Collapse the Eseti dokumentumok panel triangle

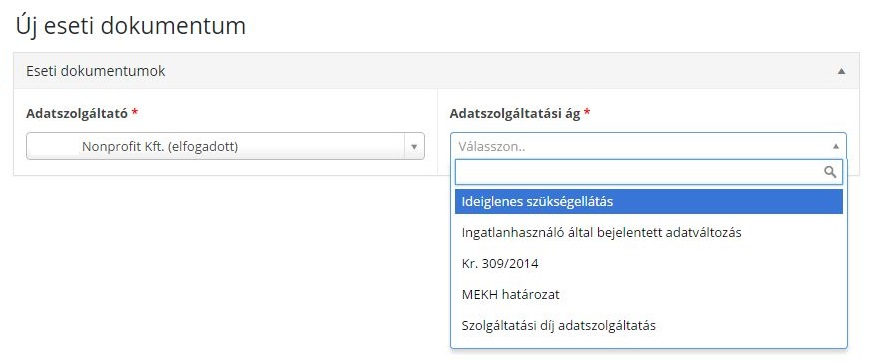[x=841, y=71]
